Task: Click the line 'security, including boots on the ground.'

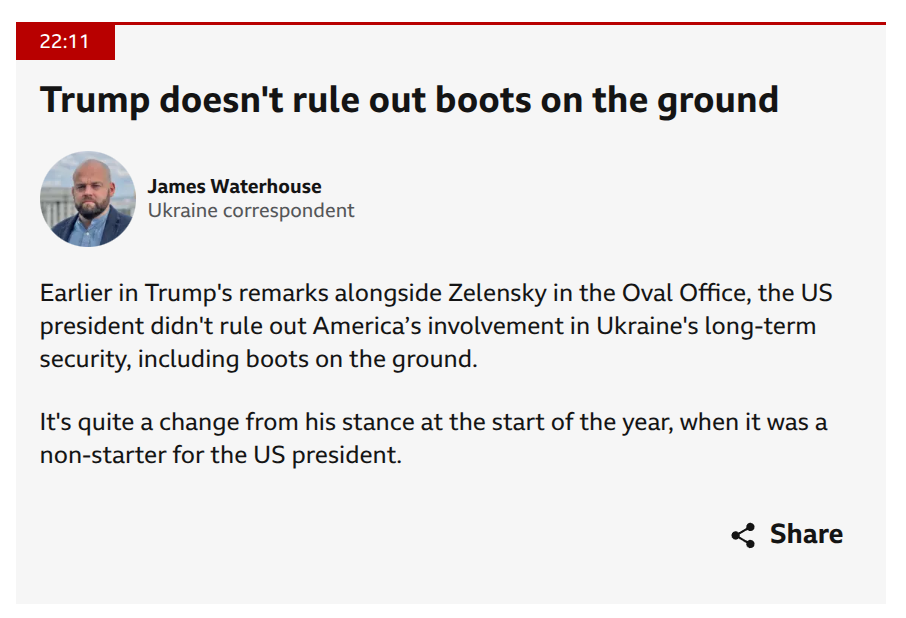Action: tap(258, 359)
